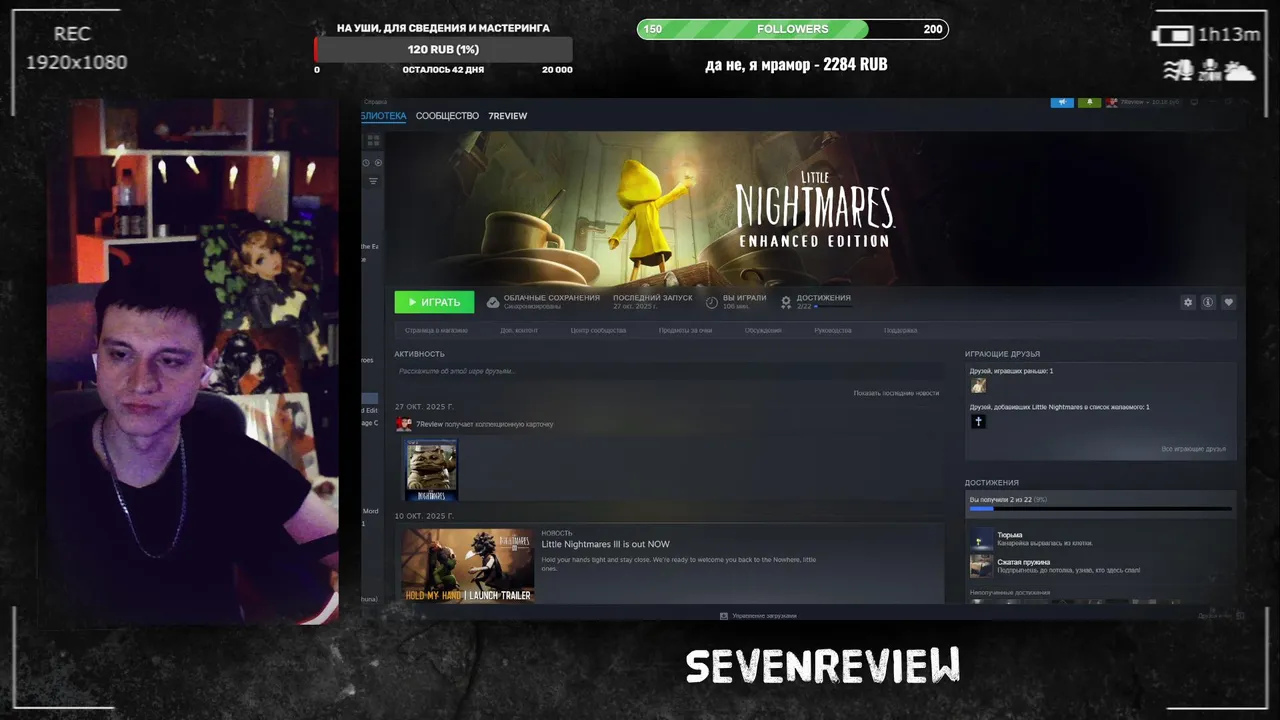Open 'Little Nightmares III is out NOW' news

click(x=605, y=544)
